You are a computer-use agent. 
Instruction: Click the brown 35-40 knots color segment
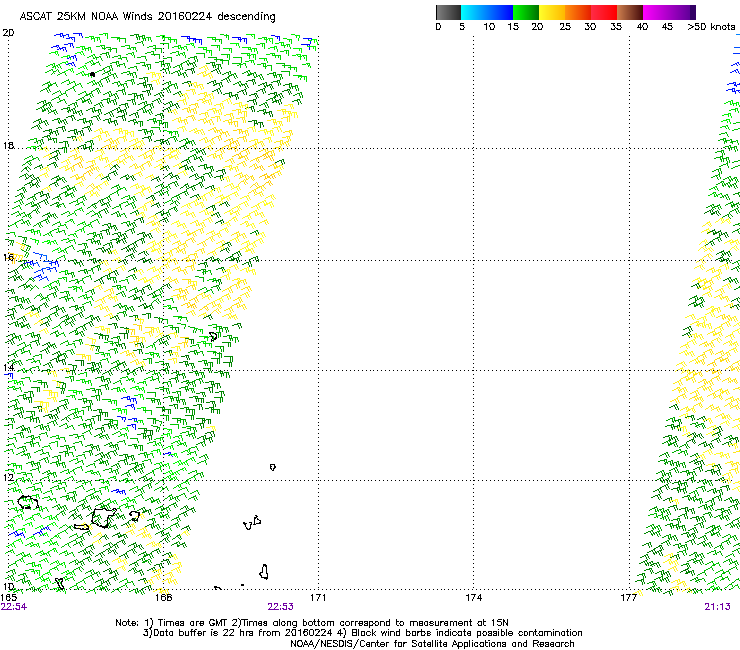[630, 12]
